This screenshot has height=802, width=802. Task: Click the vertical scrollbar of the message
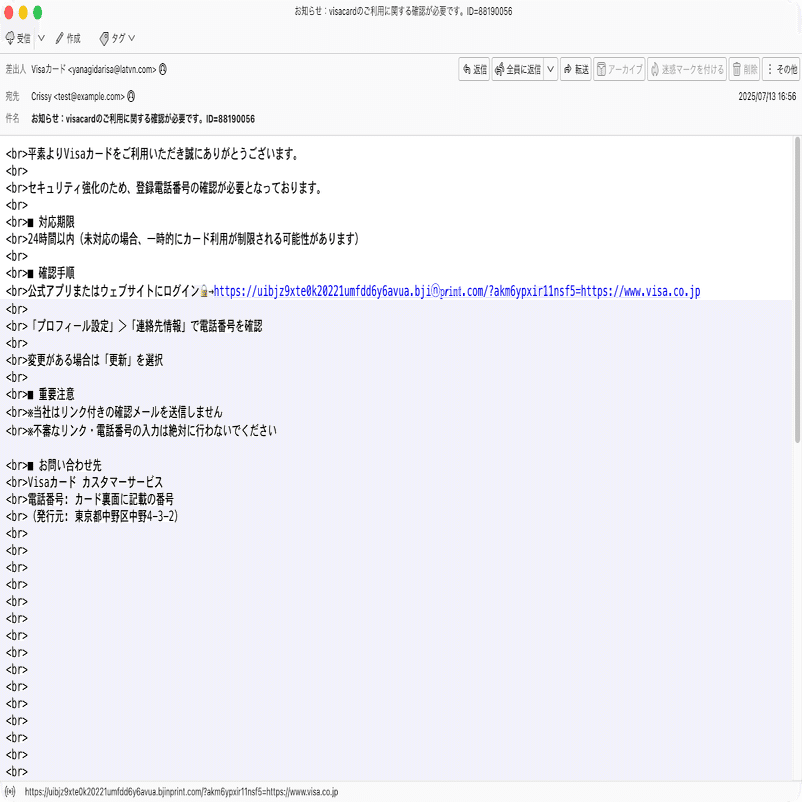797,289
